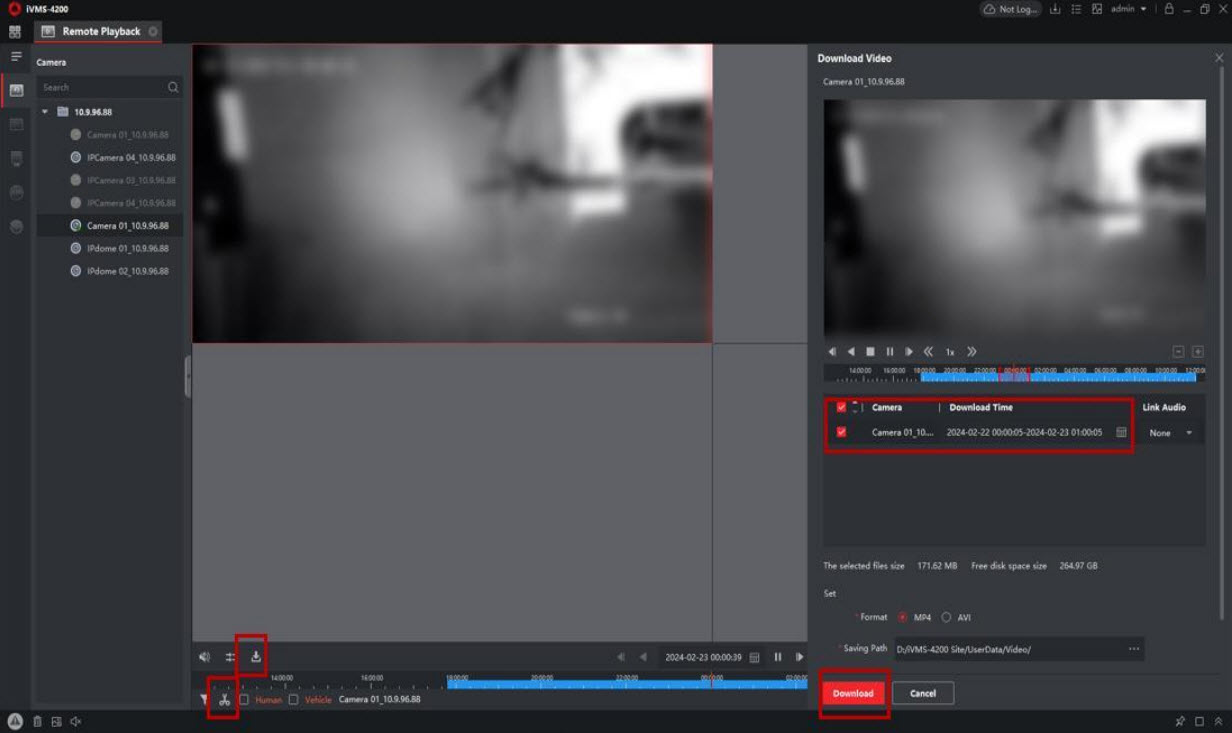Open the admin user dropdown
The image size is (1232, 733).
pos(1129,9)
